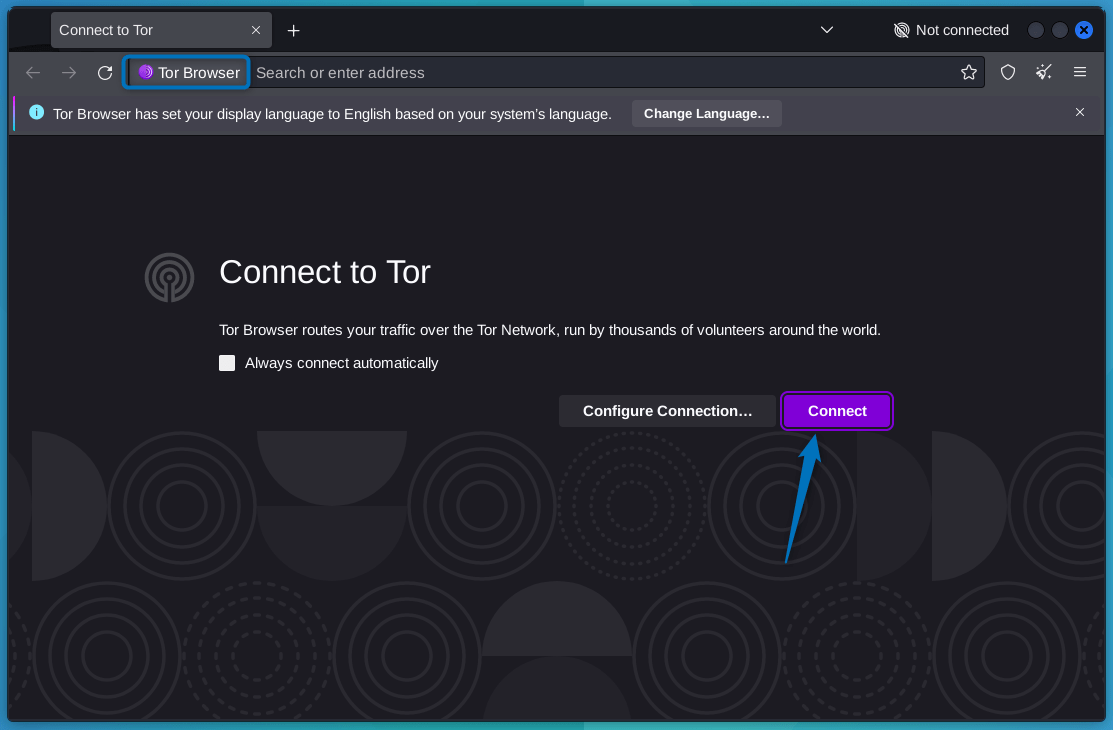1113x730 pixels.
Task: Click the info icon on the language banner
Action: click(x=36, y=112)
